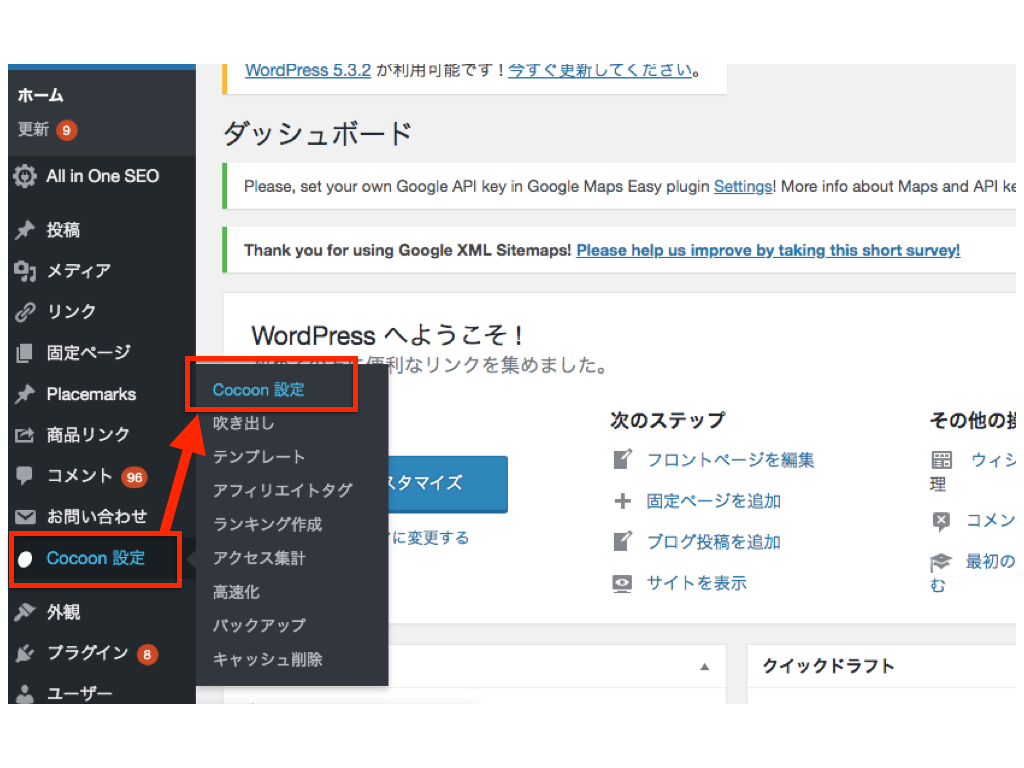Collapse the dashboard widget with the triangle arrow
Viewport: 1024px width, 768px height.
tap(705, 667)
